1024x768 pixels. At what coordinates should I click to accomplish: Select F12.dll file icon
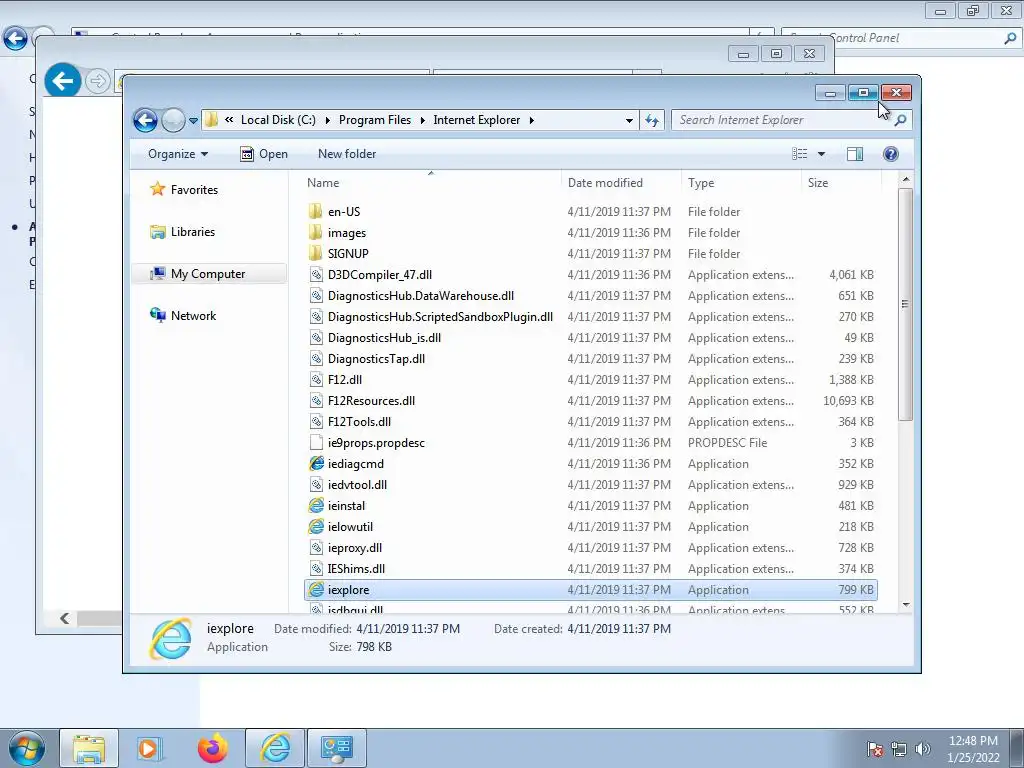[x=315, y=379]
